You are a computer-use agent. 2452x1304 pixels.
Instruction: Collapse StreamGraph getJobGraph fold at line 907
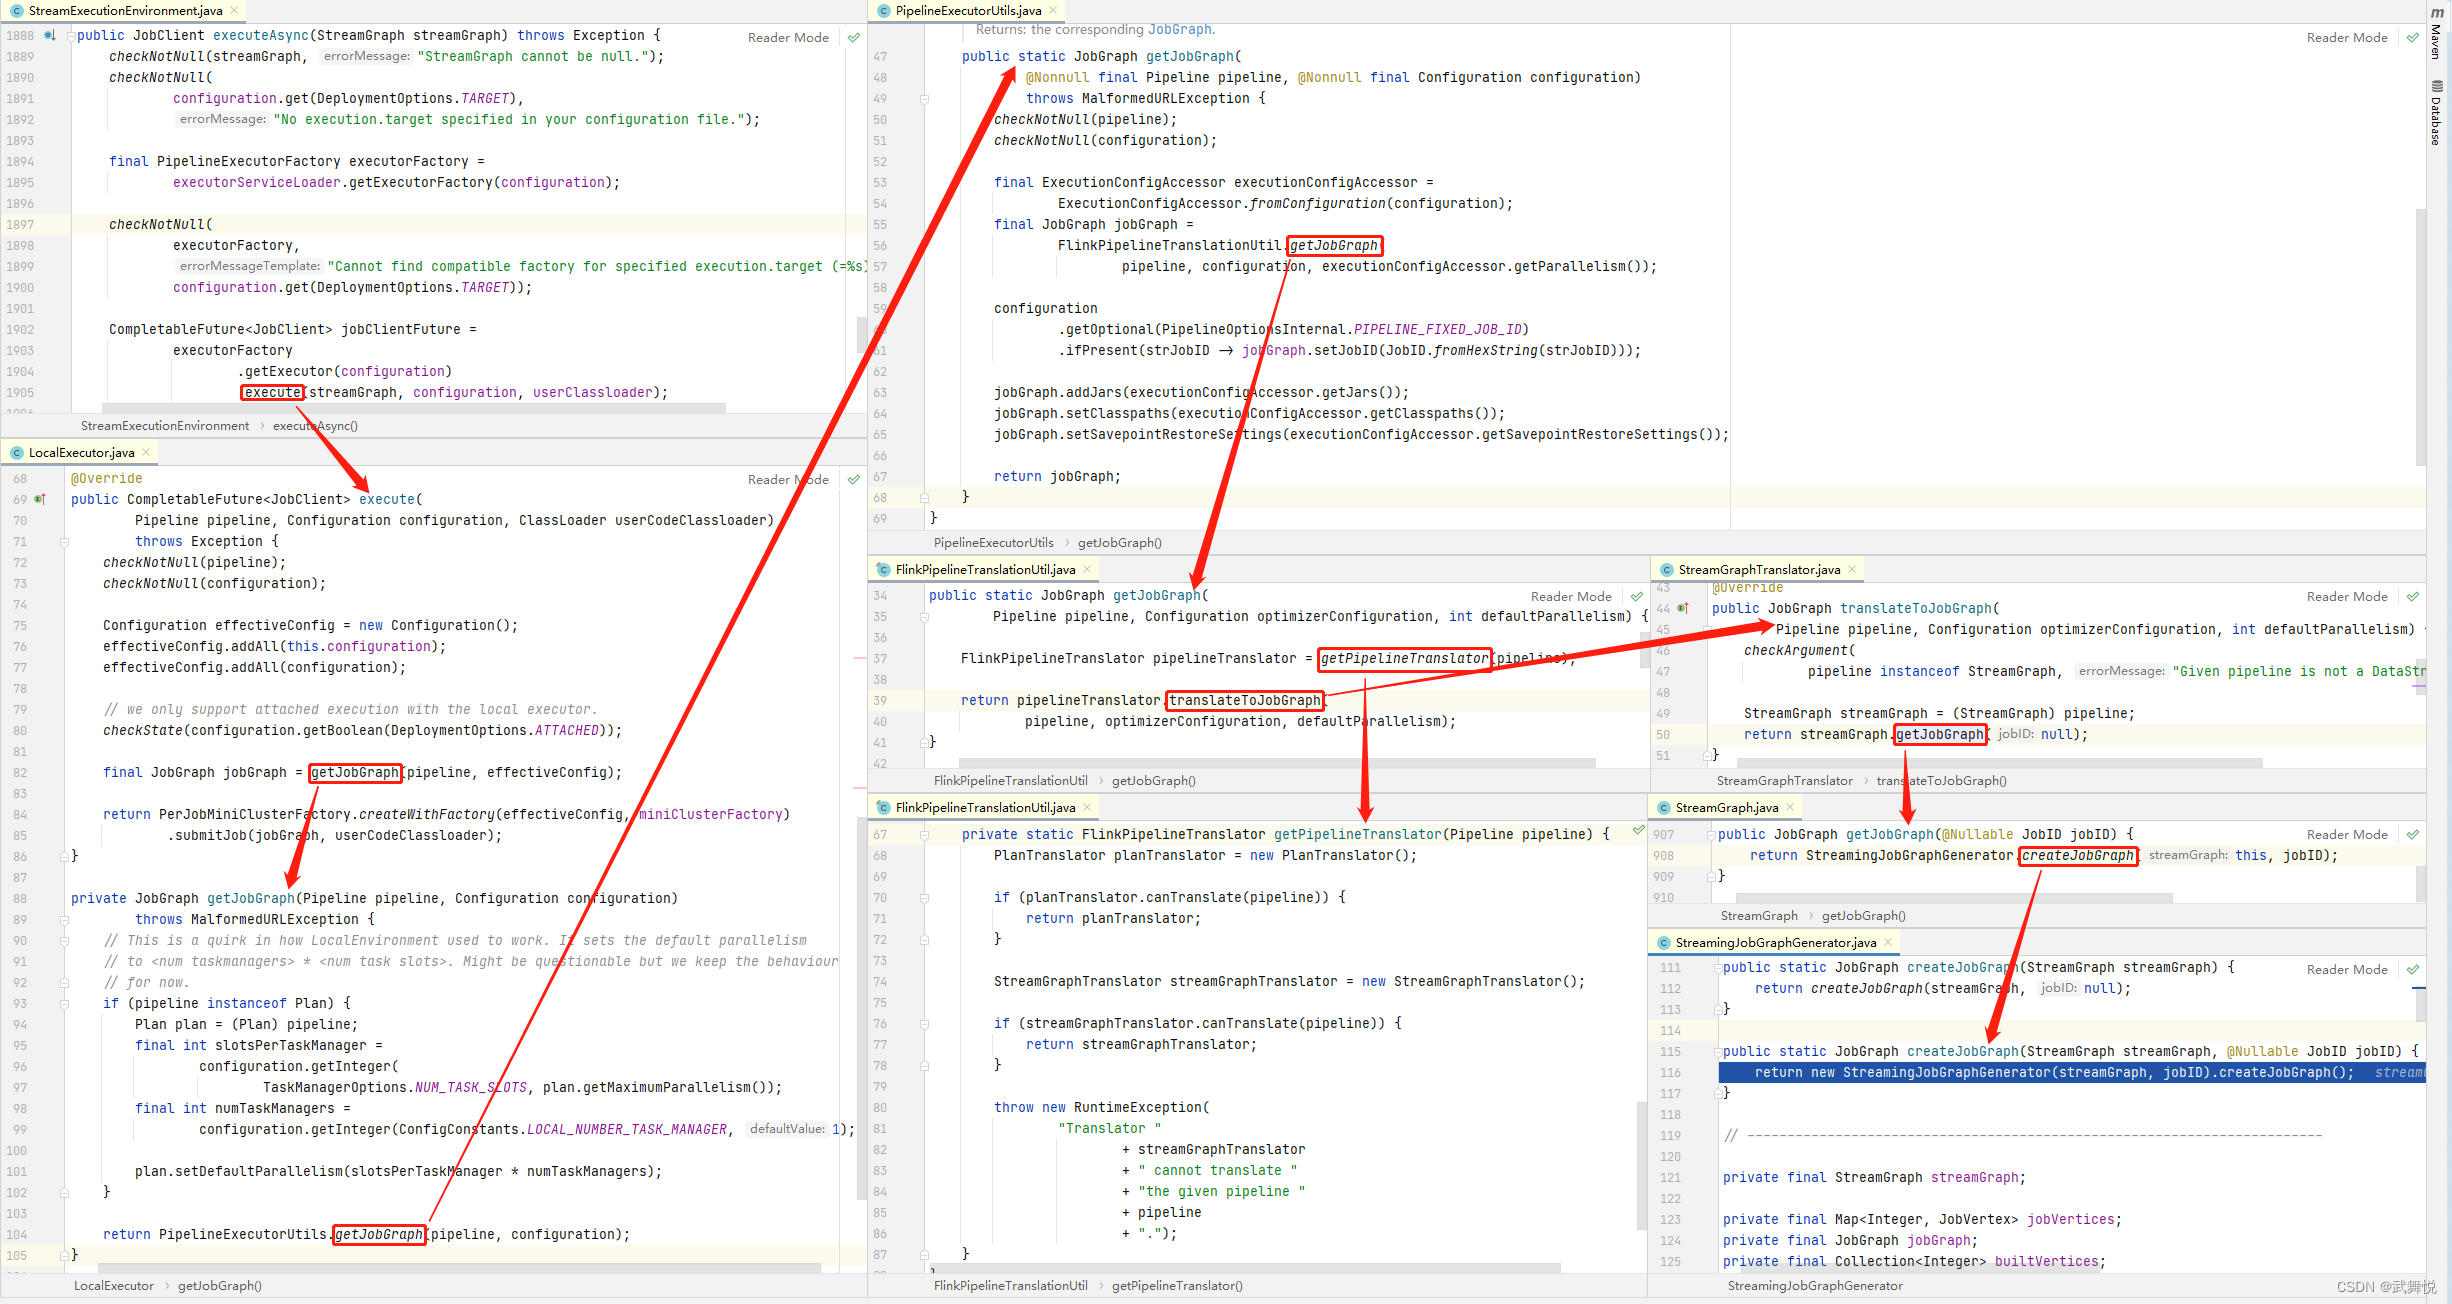1711,834
